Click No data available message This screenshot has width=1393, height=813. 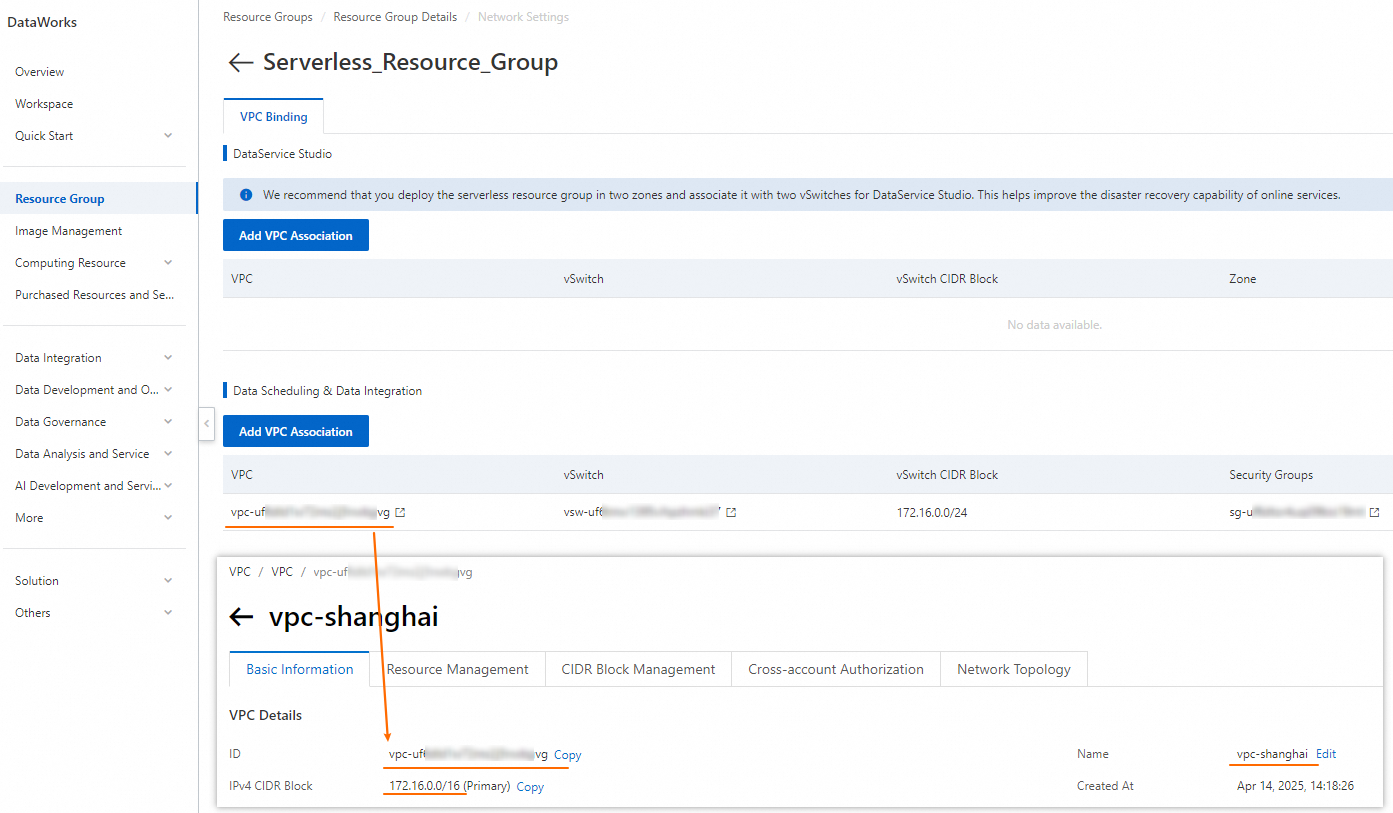(x=1054, y=325)
